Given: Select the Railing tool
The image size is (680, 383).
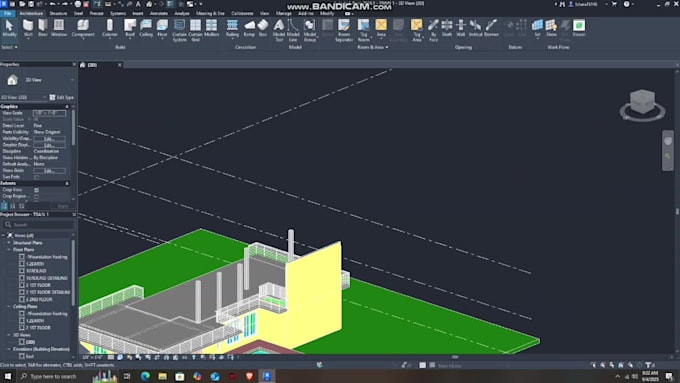Looking at the screenshot, I should point(232,28).
